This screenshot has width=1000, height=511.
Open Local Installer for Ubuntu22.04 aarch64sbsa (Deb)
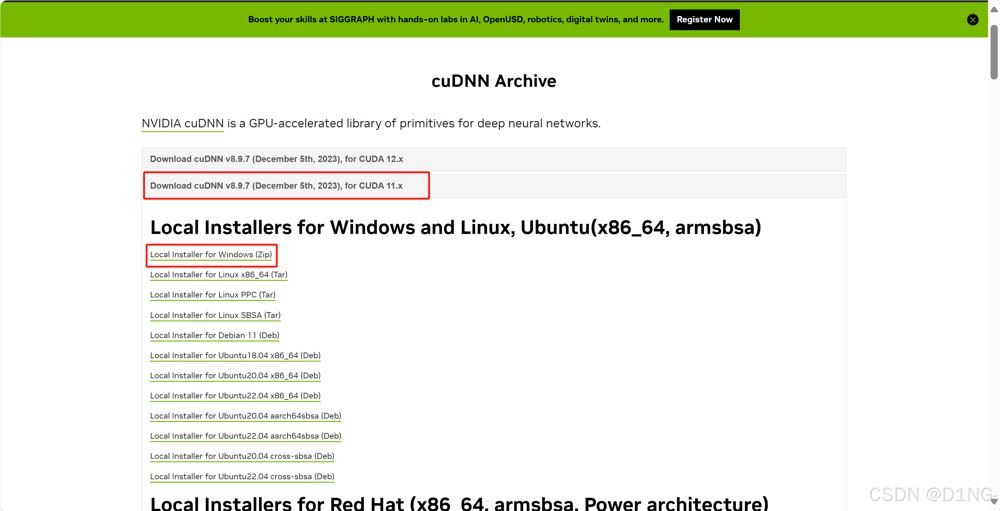pos(246,436)
